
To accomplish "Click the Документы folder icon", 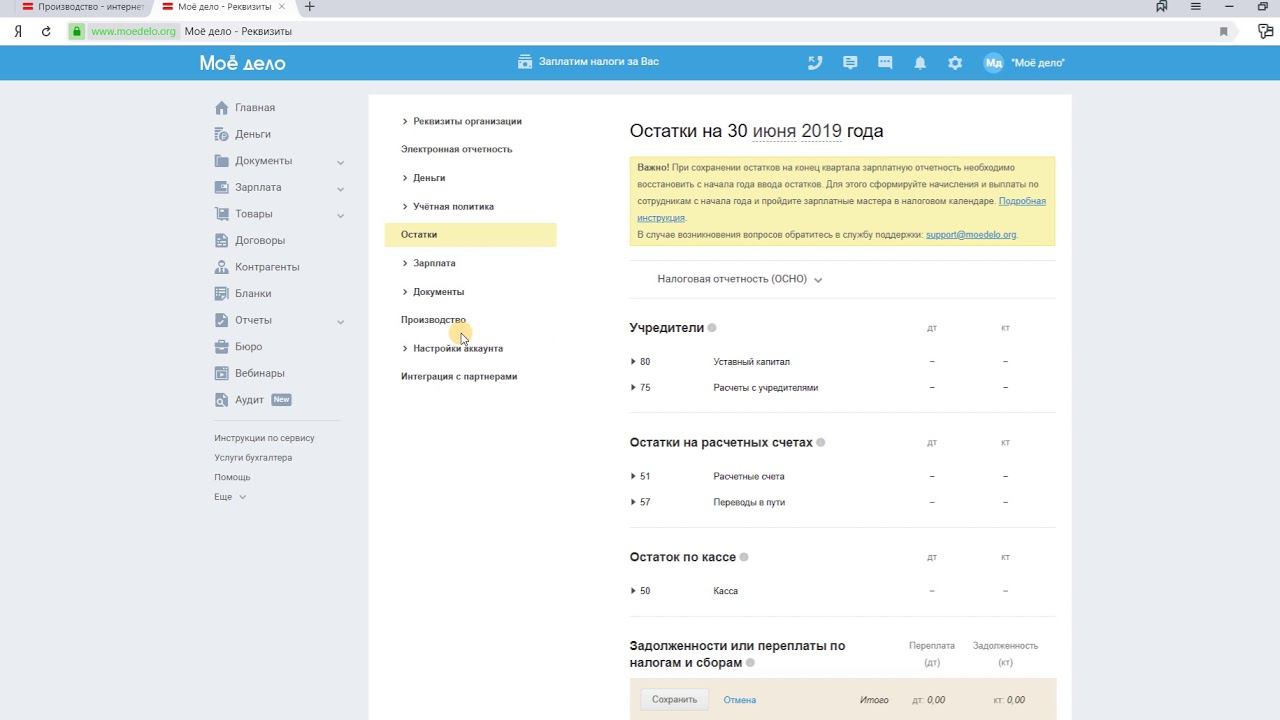I will click(222, 161).
